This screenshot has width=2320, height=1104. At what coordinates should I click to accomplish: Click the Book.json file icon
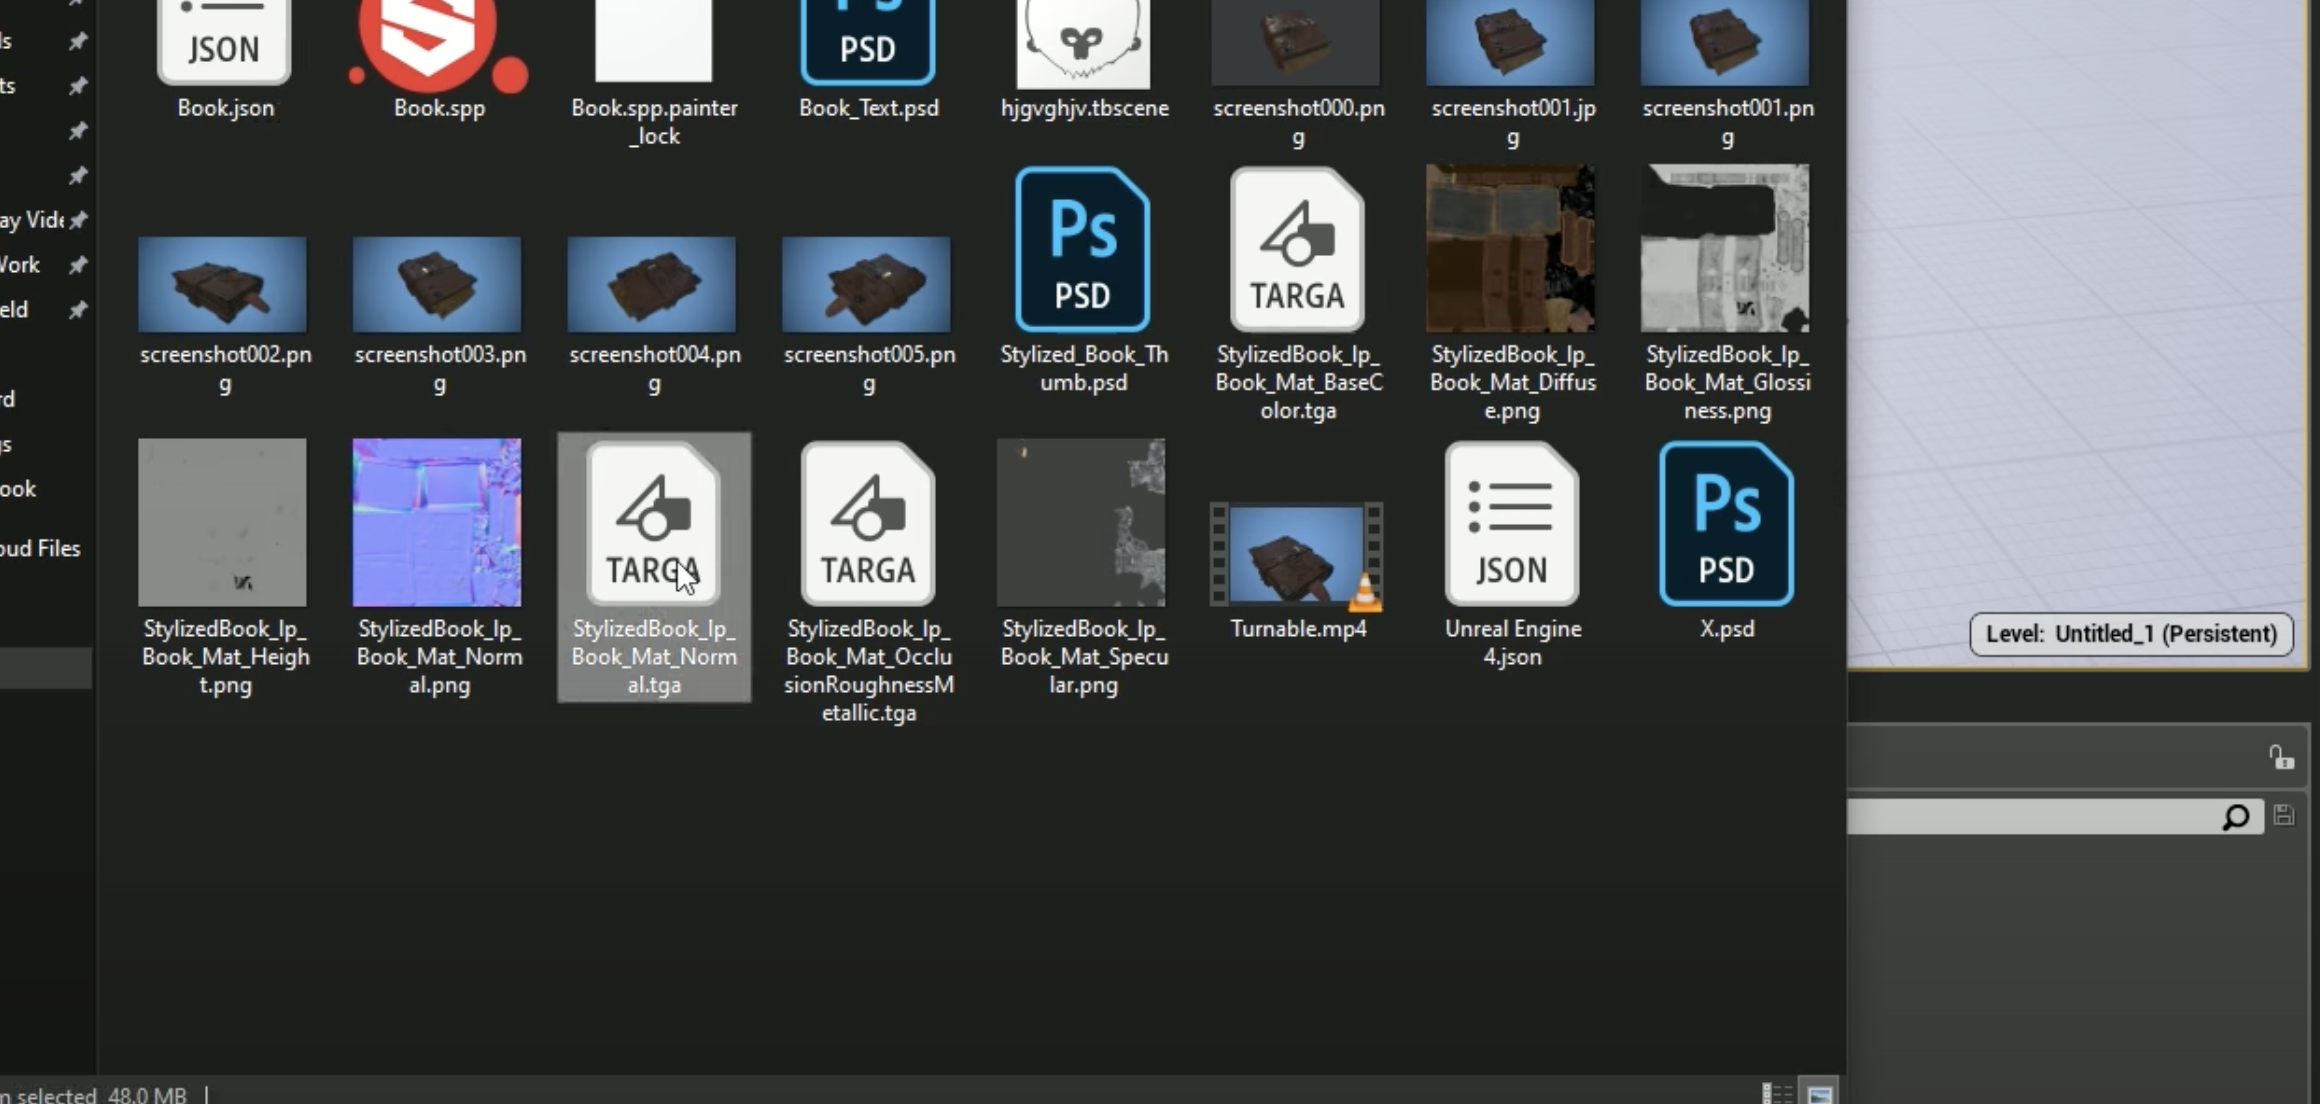pyautogui.click(x=224, y=45)
